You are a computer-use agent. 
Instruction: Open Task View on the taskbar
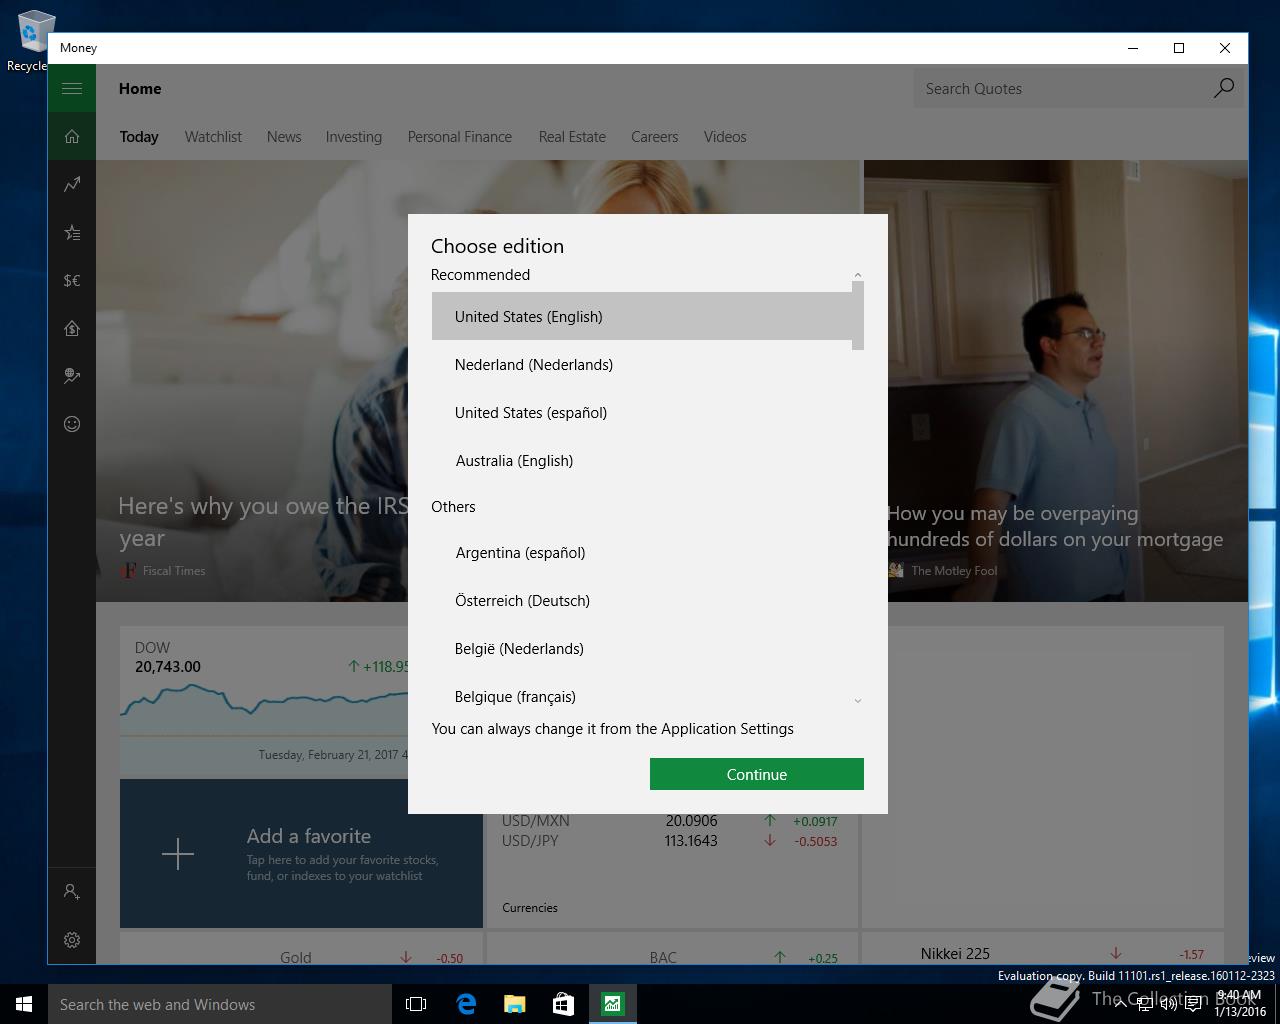click(x=416, y=1004)
